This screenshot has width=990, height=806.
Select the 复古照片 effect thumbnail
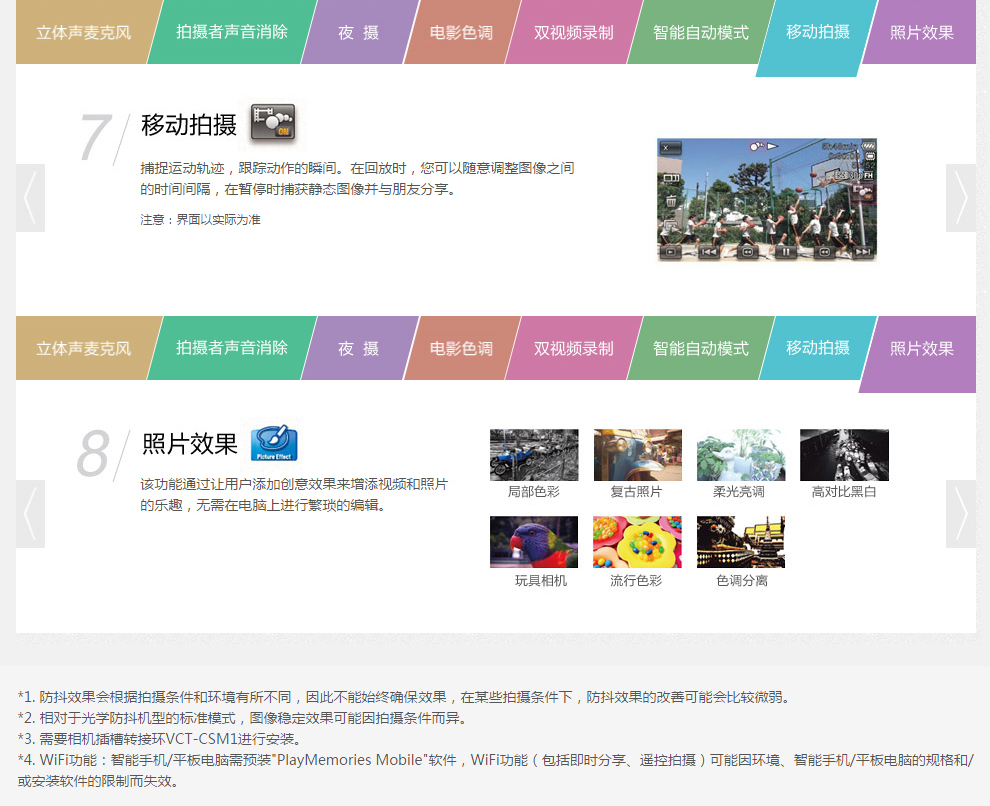637,455
